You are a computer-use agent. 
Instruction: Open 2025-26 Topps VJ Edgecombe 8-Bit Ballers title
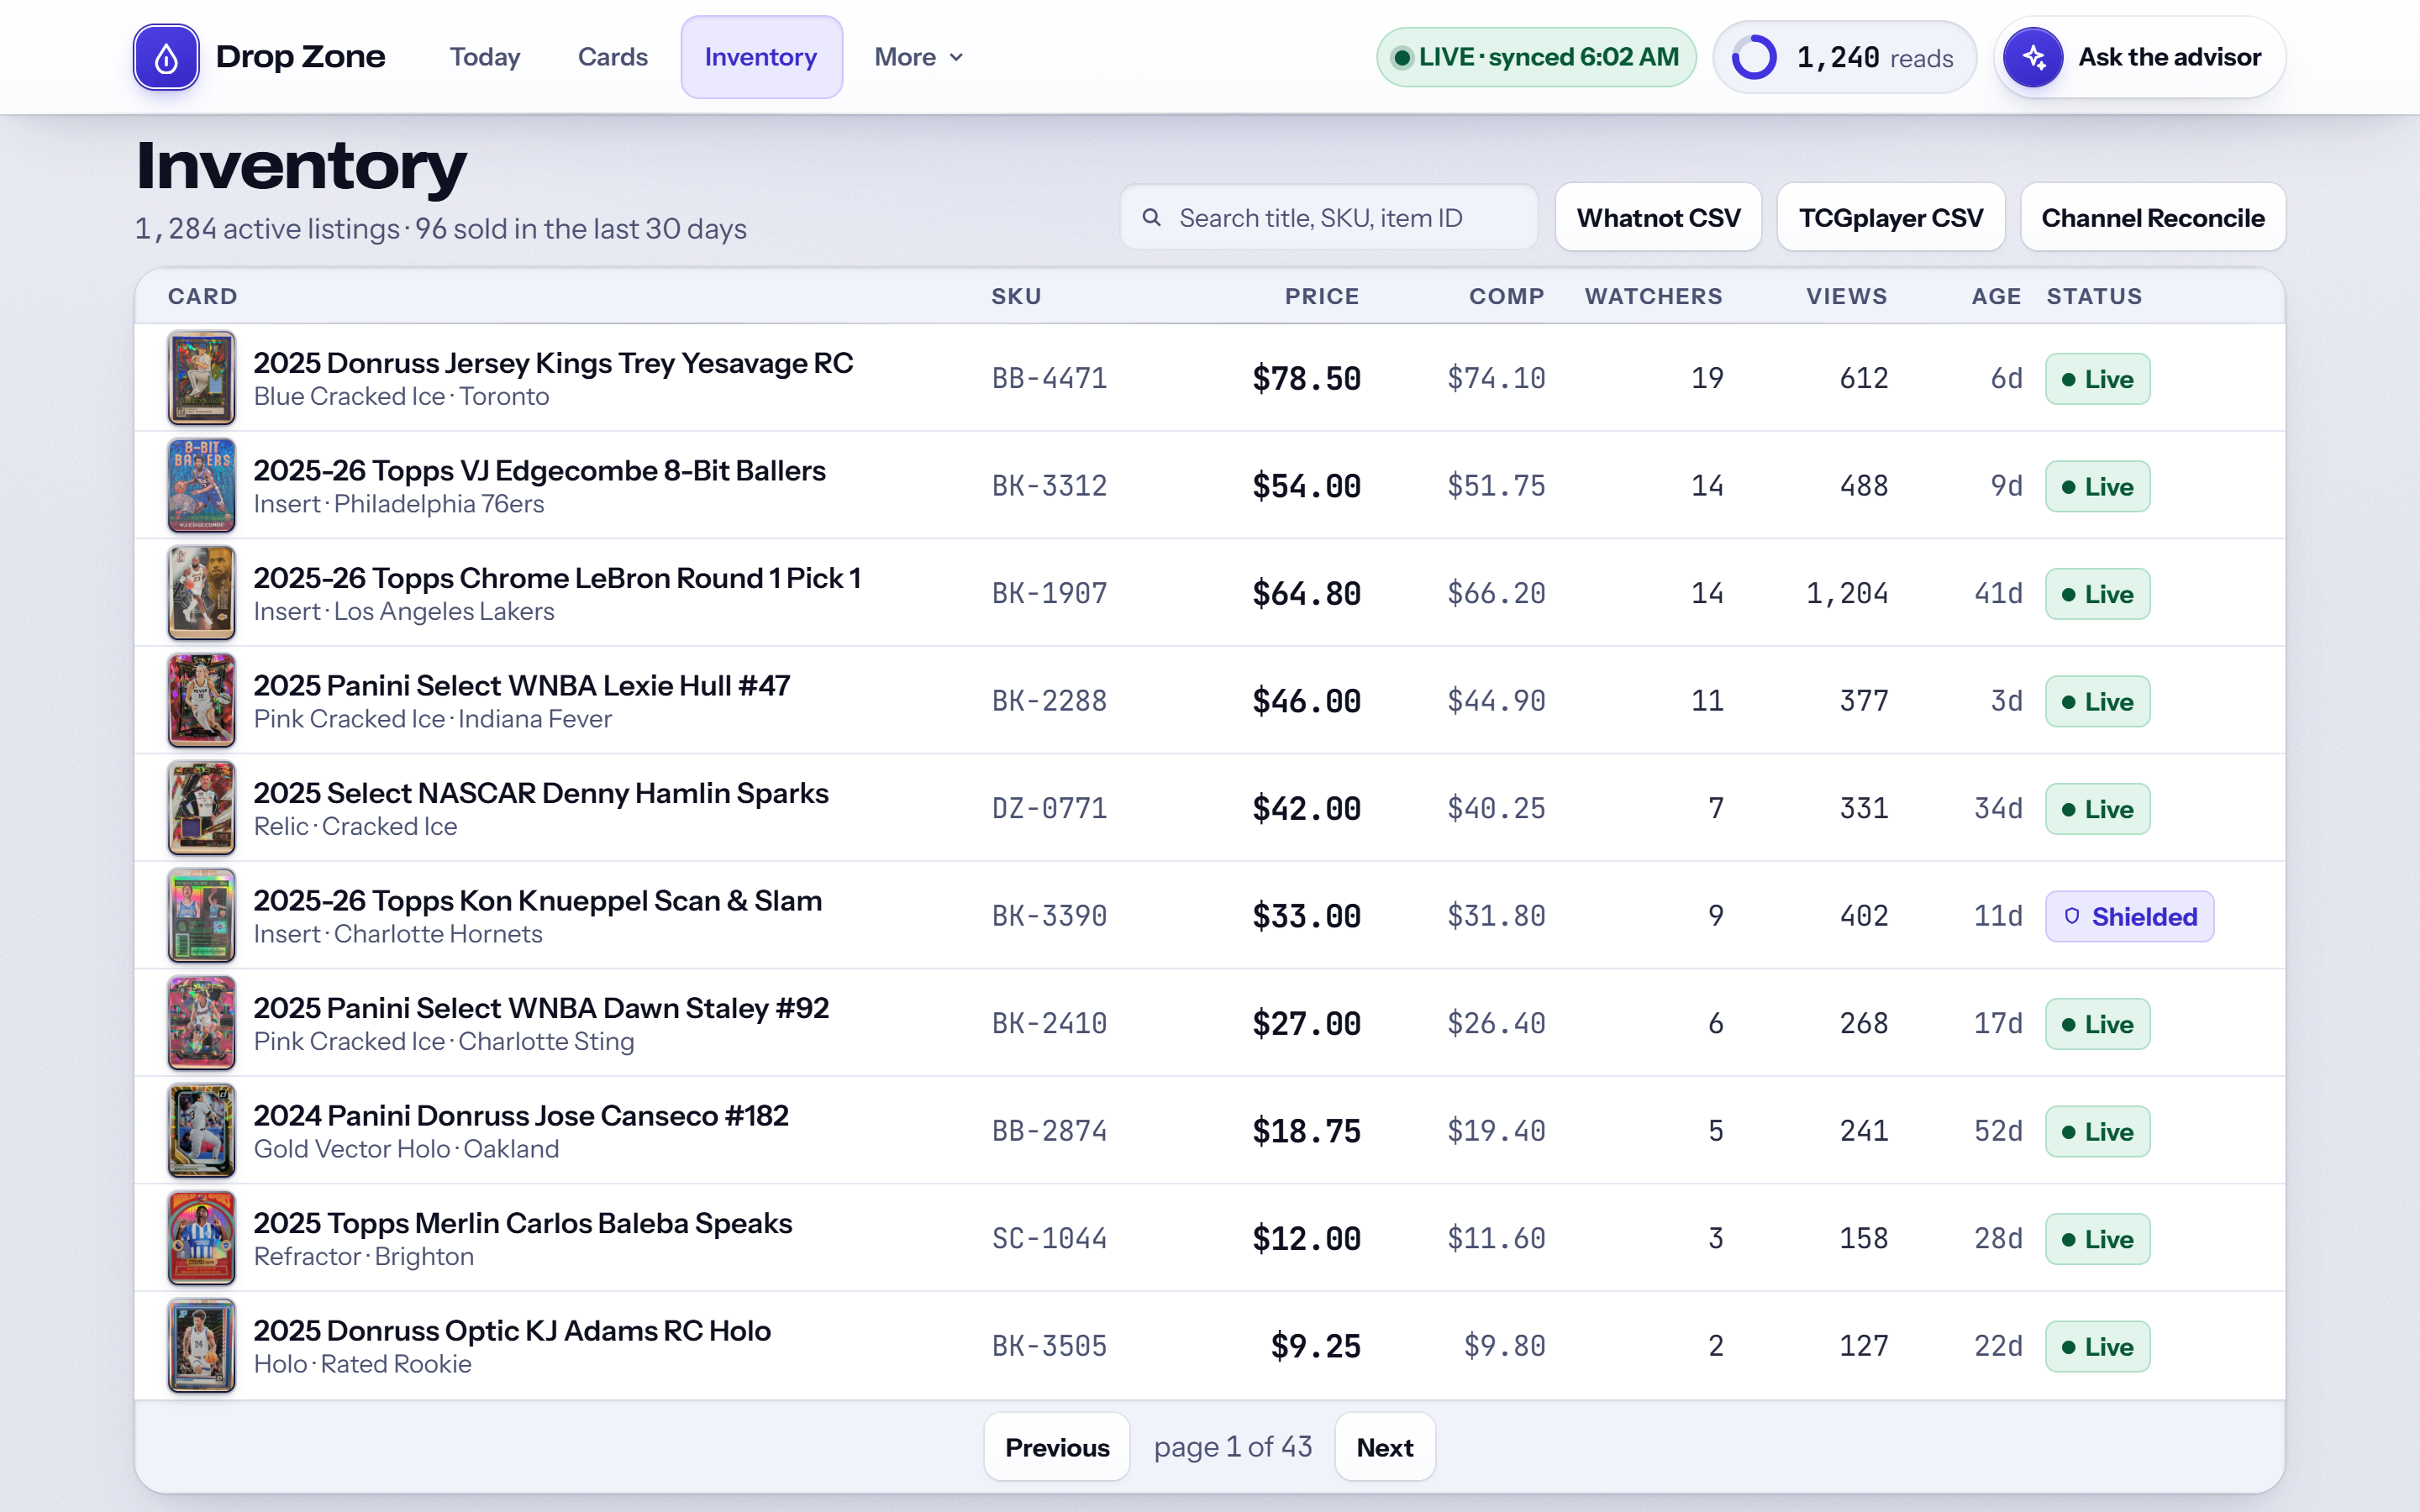(x=539, y=470)
